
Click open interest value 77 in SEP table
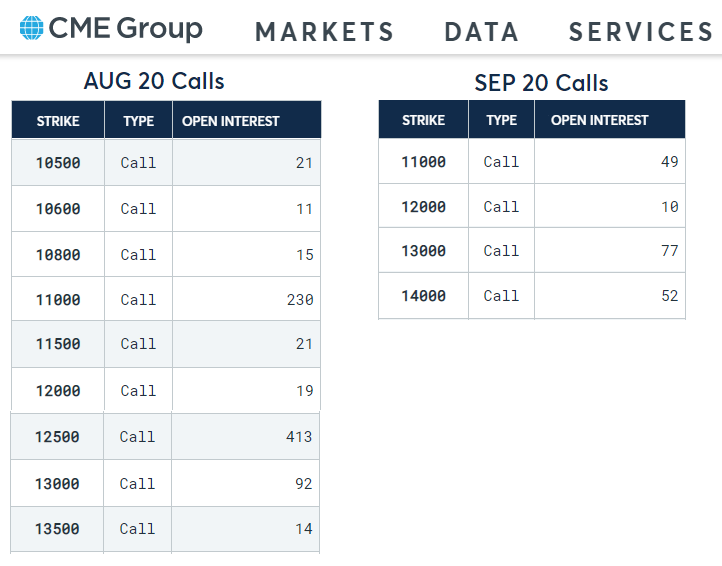pyautogui.click(x=669, y=251)
